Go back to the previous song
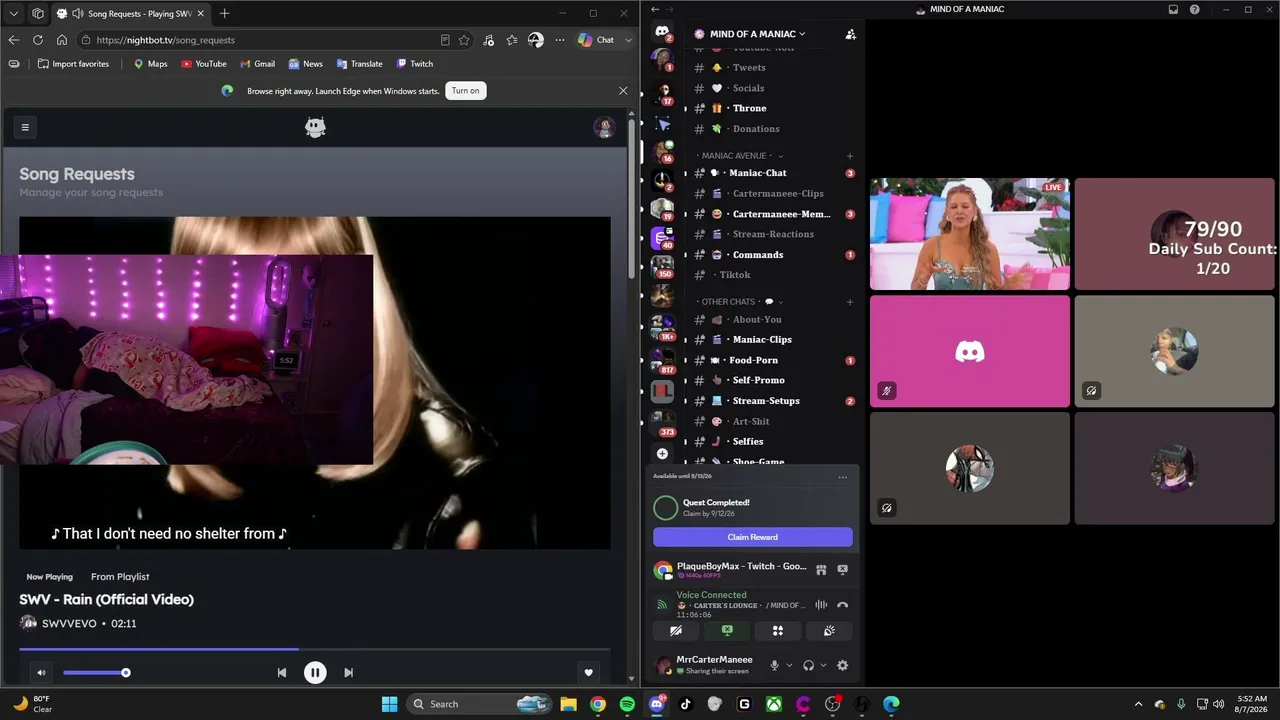1280x720 pixels. (282, 672)
